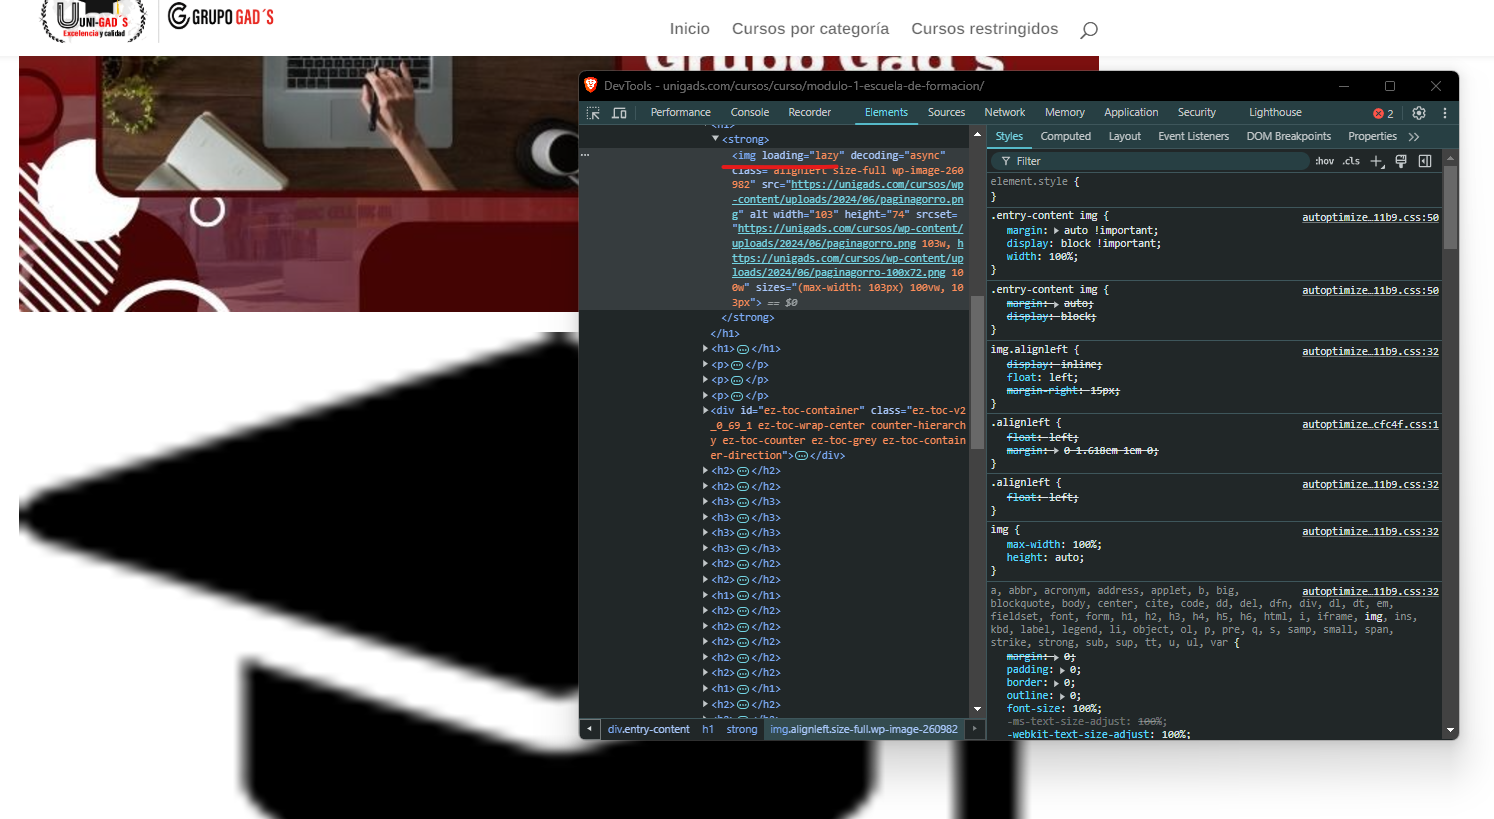Collapse the strong element node
The image size is (1494, 819).
tap(715, 139)
